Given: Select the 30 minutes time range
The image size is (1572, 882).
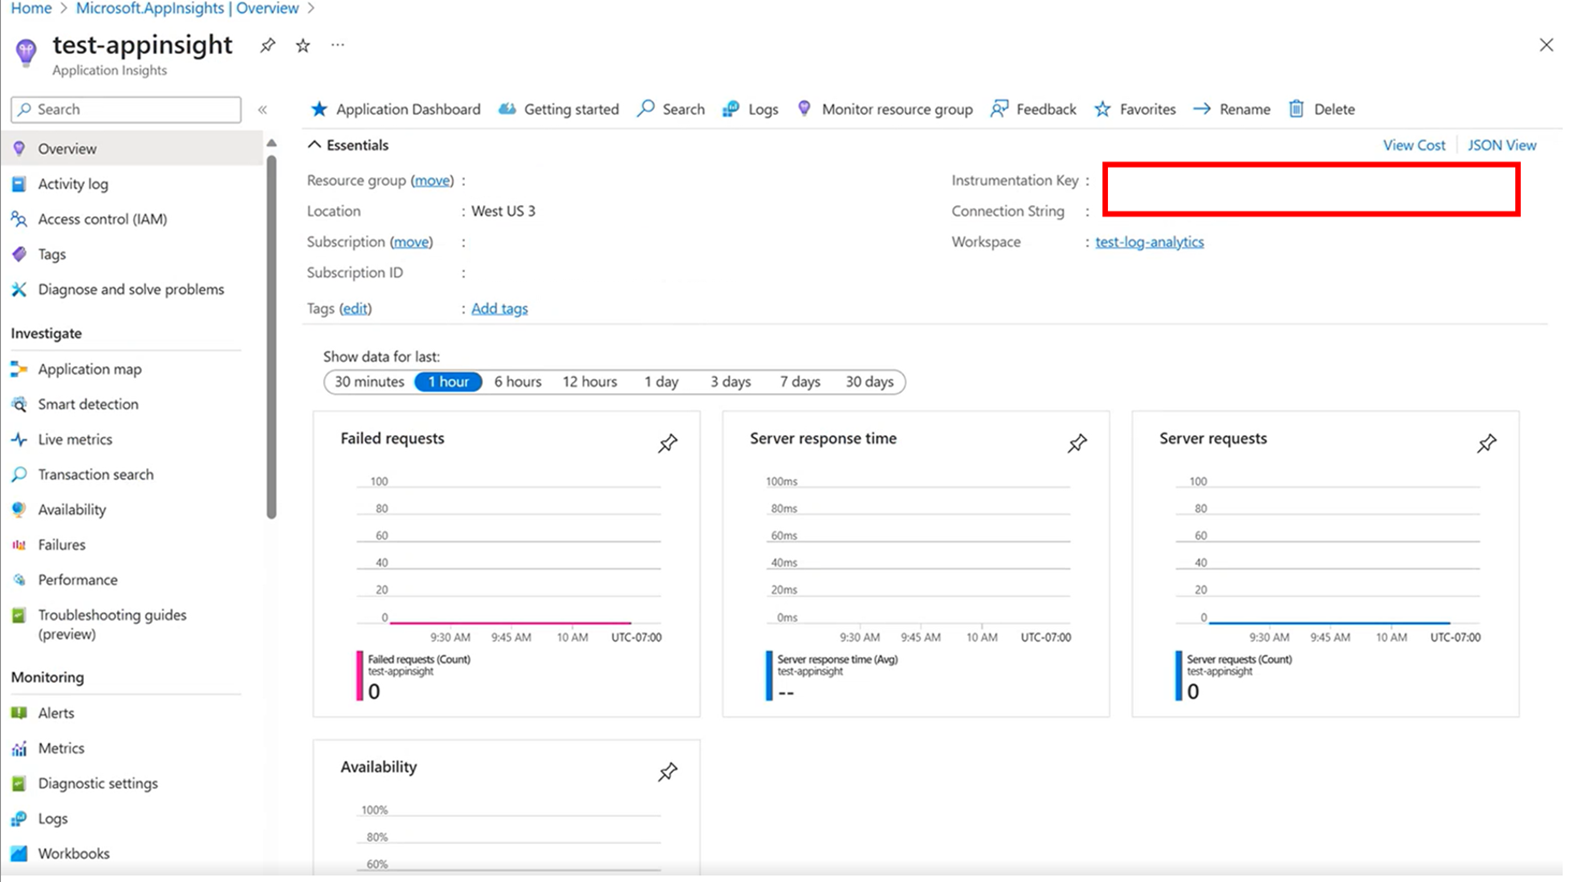Looking at the screenshot, I should (x=369, y=382).
